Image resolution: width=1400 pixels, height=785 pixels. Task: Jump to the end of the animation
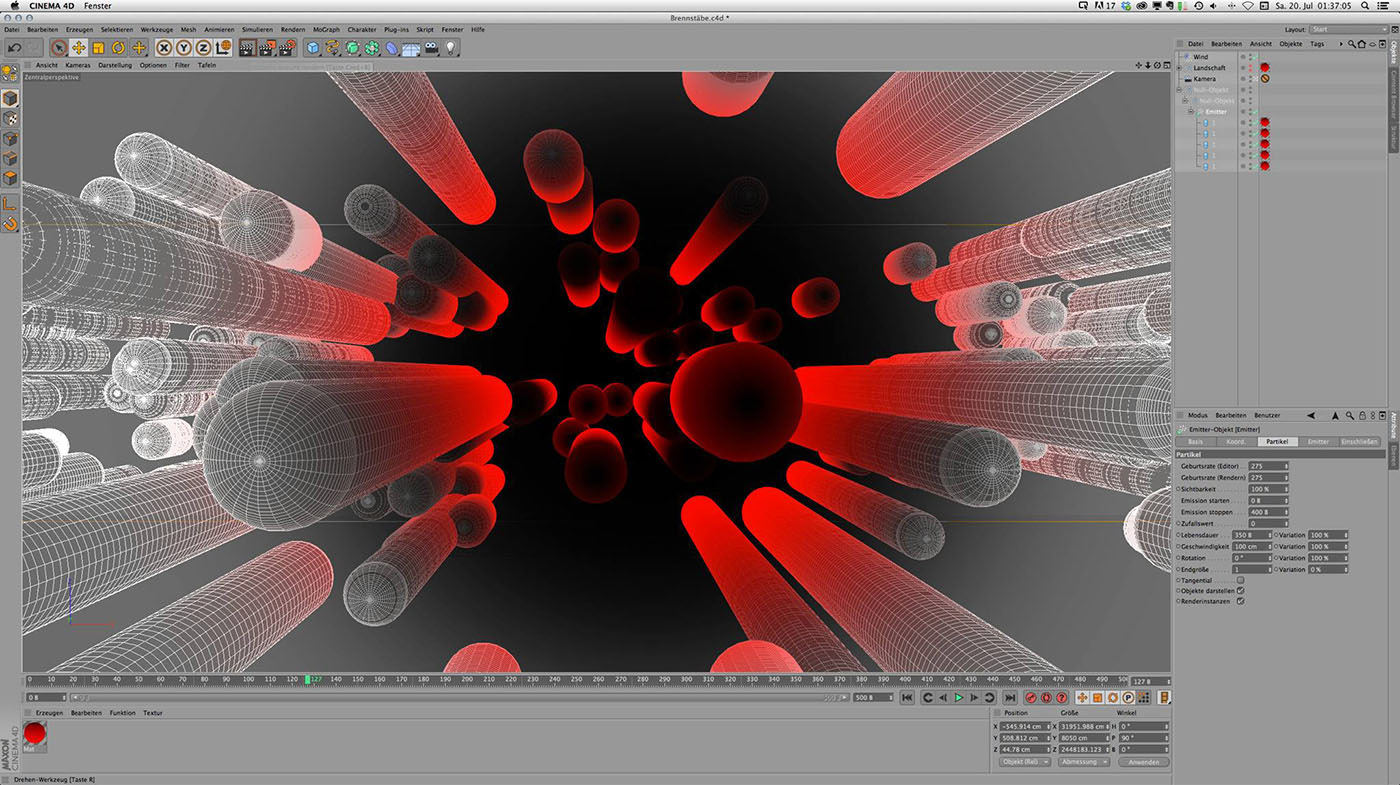coord(1010,697)
